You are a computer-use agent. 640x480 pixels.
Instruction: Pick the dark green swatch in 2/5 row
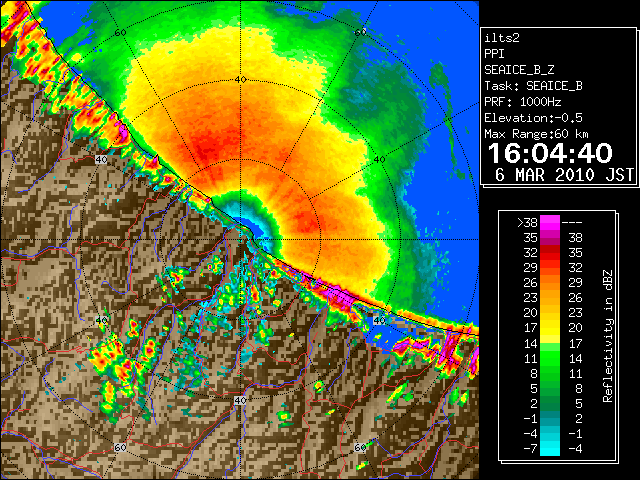click(x=550, y=403)
